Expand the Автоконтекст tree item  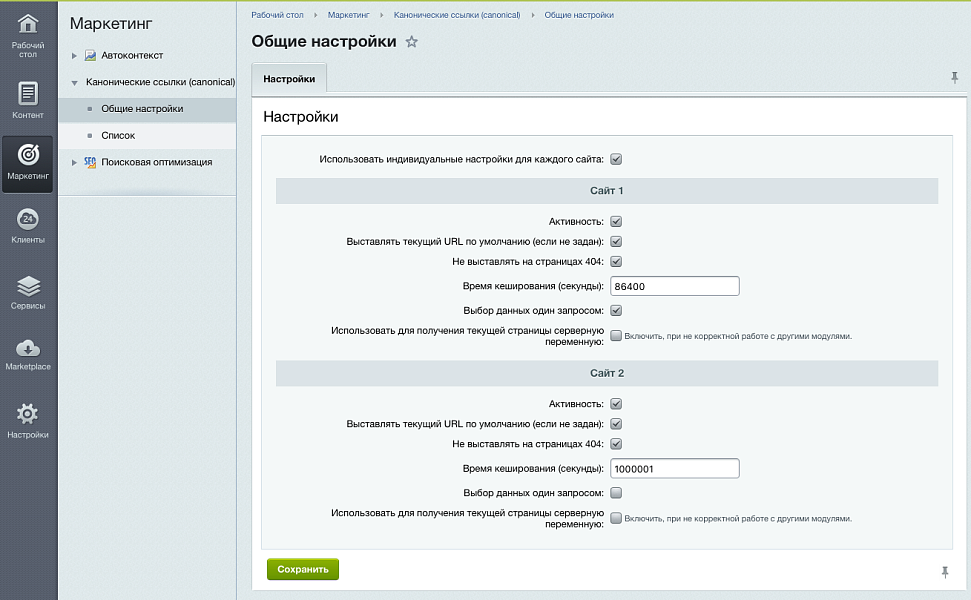[72, 56]
